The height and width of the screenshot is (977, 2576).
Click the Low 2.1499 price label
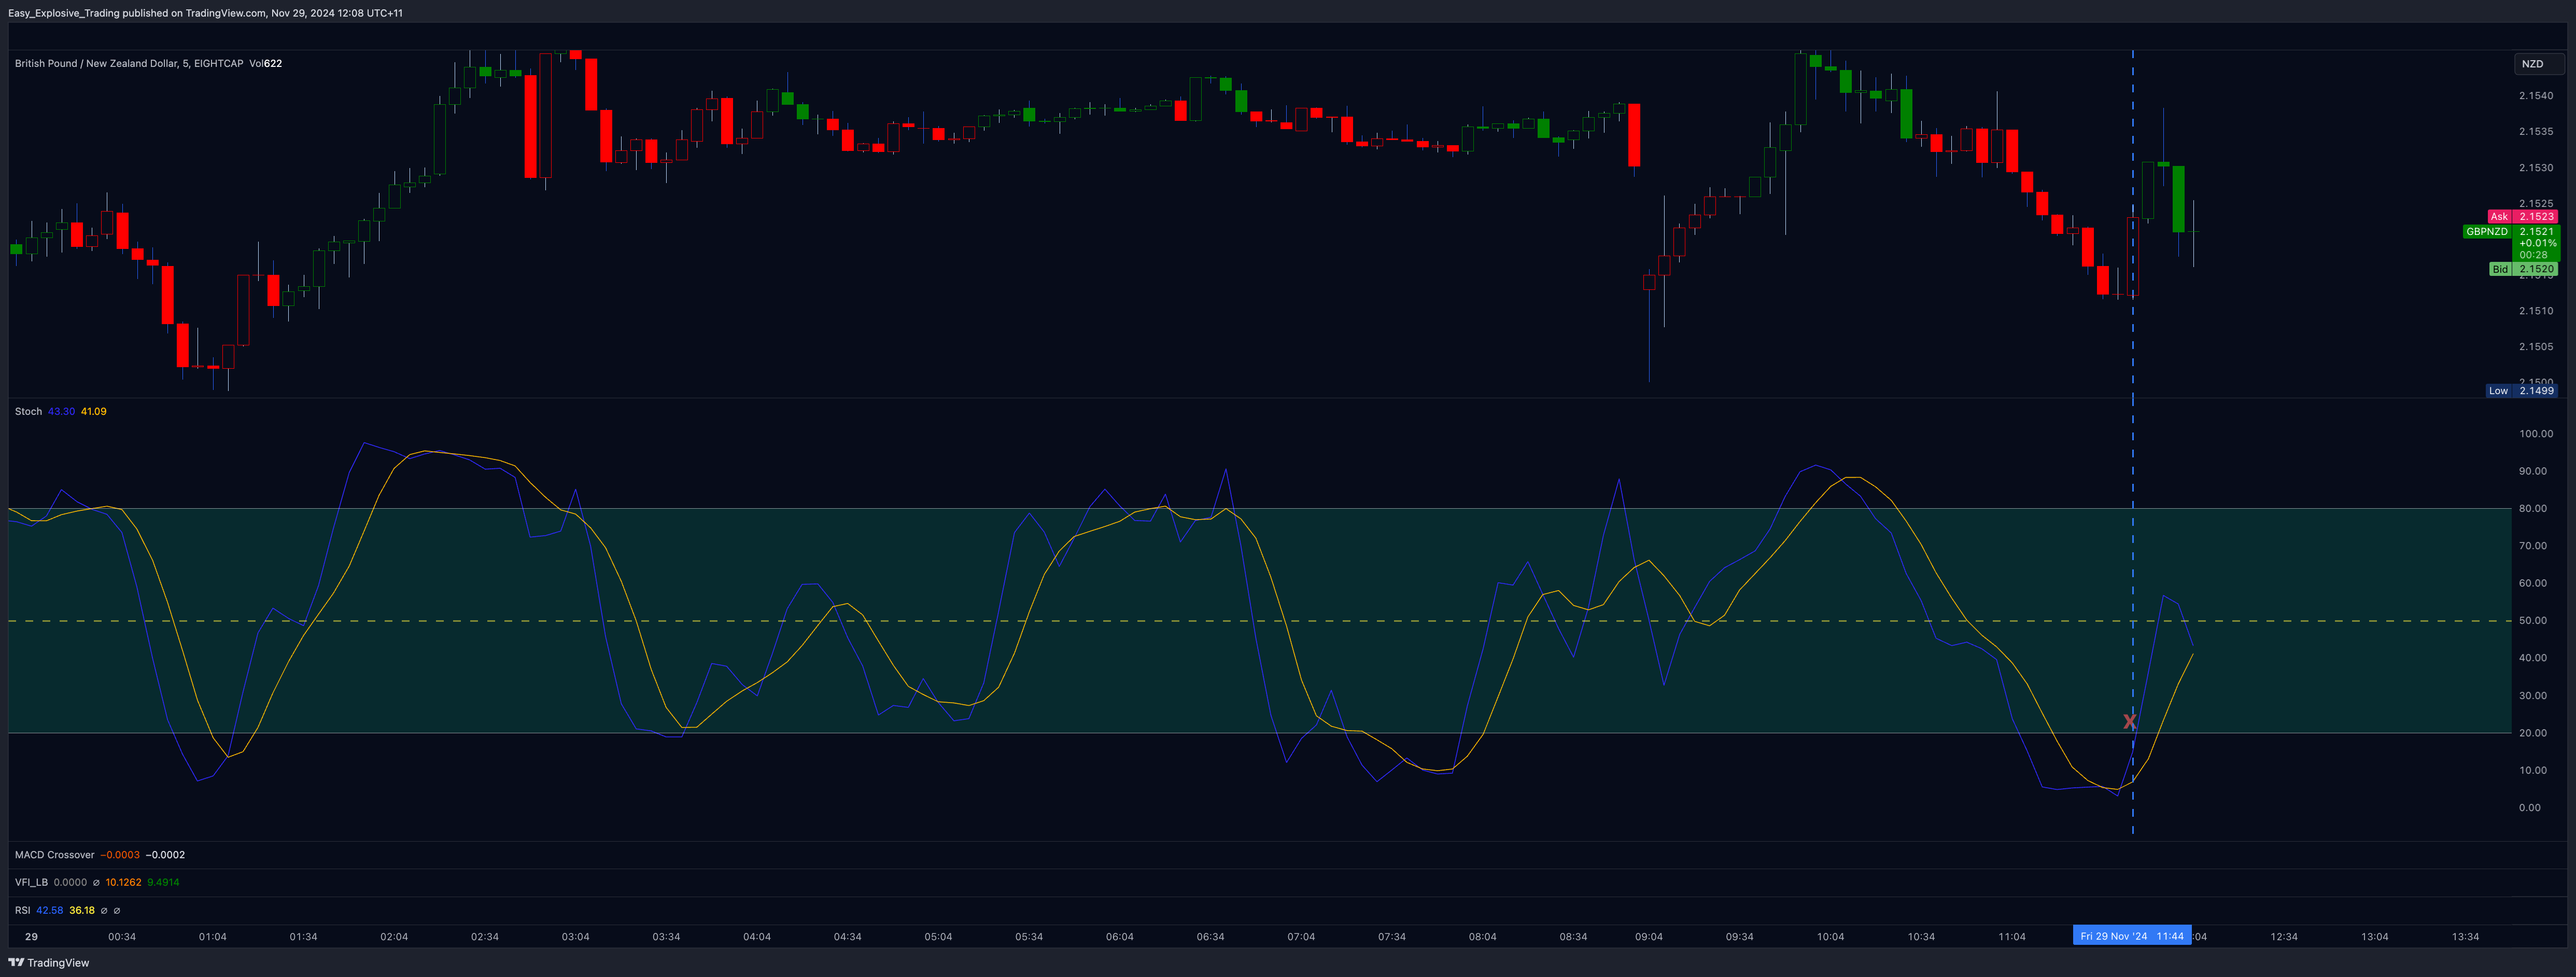click(x=2522, y=391)
